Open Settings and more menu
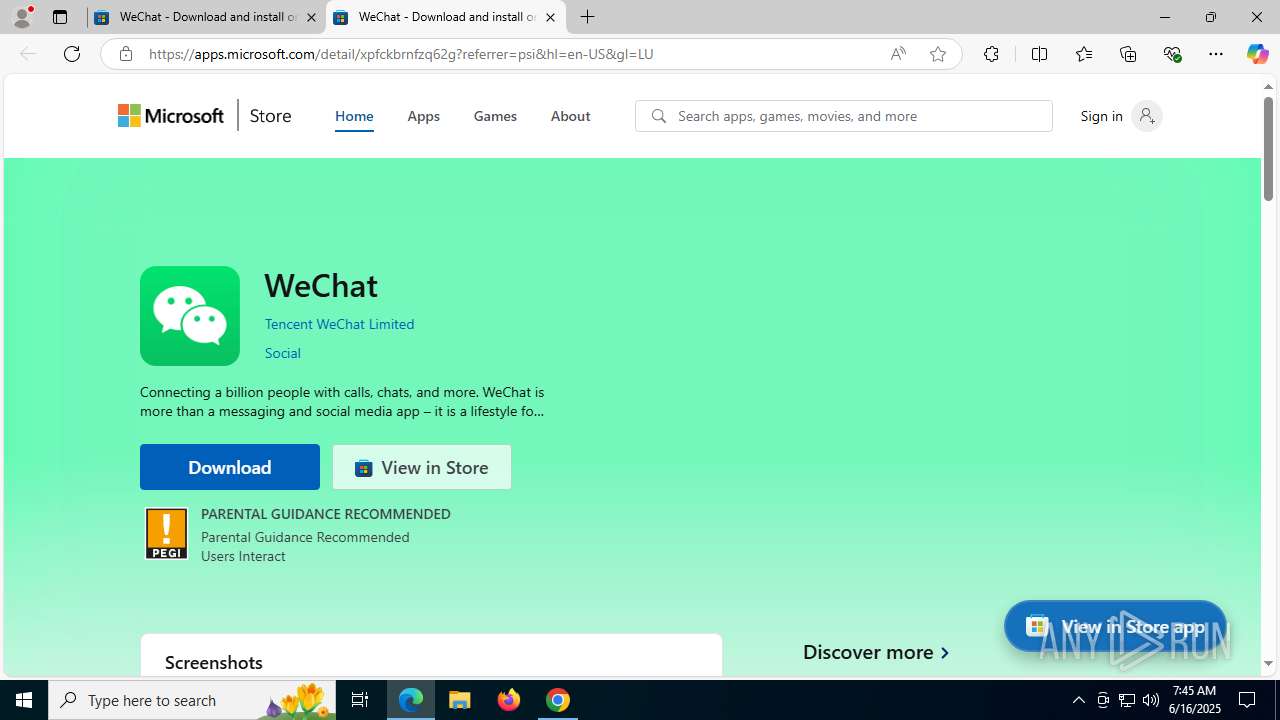This screenshot has height=720, width=1280. pyautogui.click(x=1216, y=54)
